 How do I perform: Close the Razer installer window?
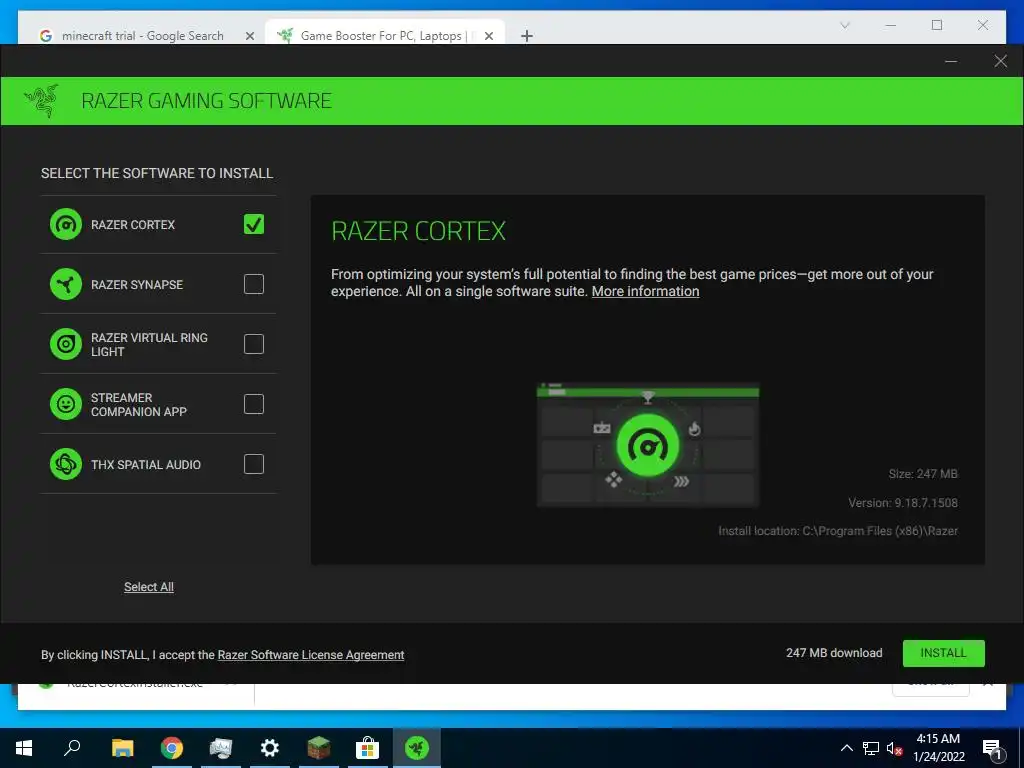point(1000,61)
